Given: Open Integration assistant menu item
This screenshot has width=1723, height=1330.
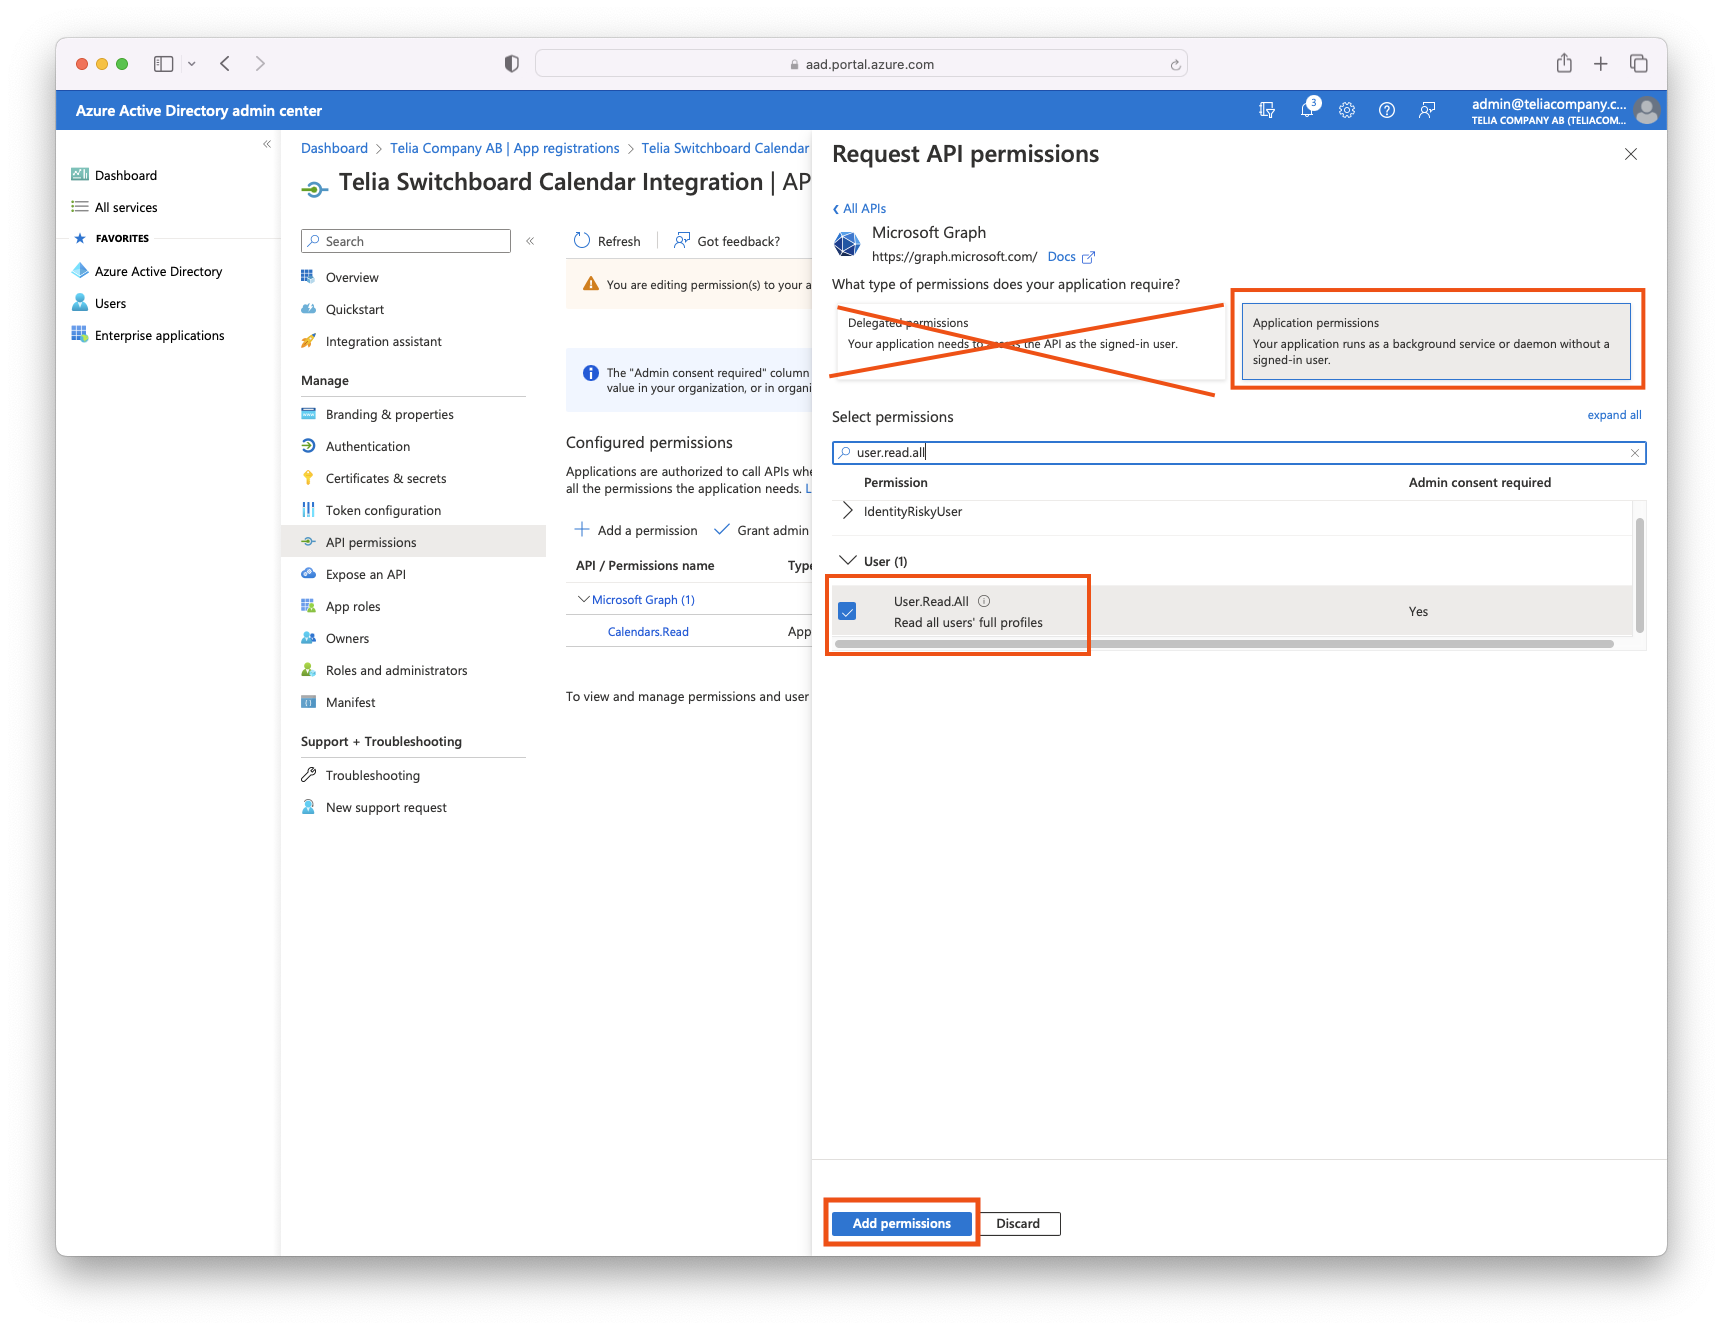Looking at the screenshot, I should [383, 341].
